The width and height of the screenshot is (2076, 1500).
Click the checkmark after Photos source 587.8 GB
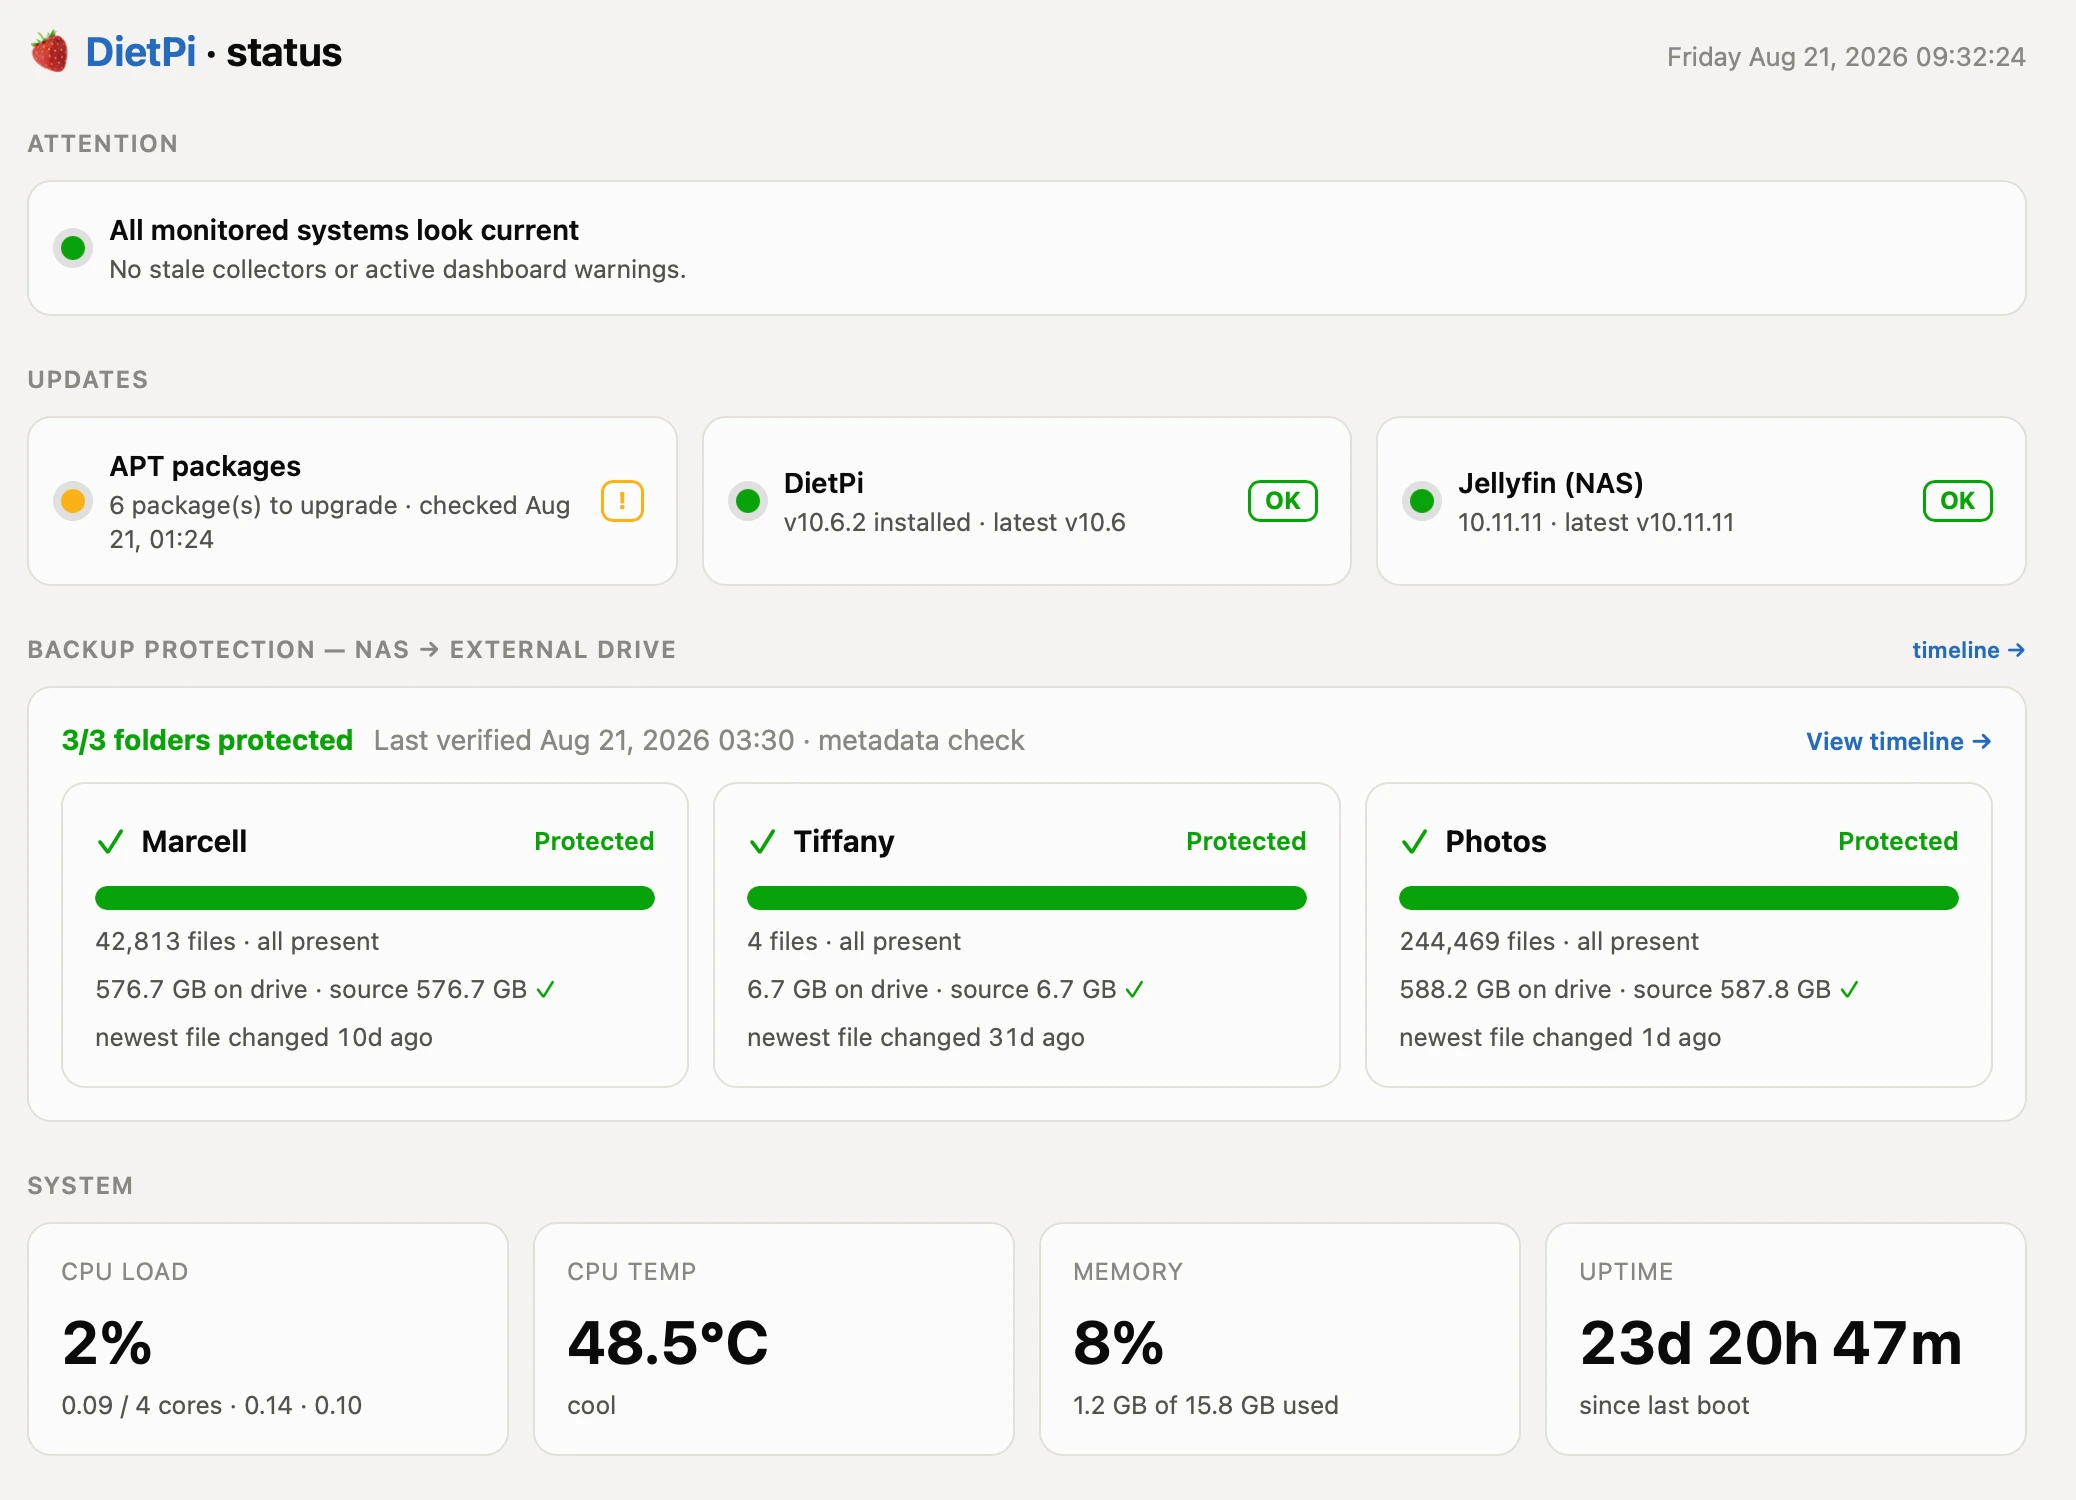pos(1849,989)
